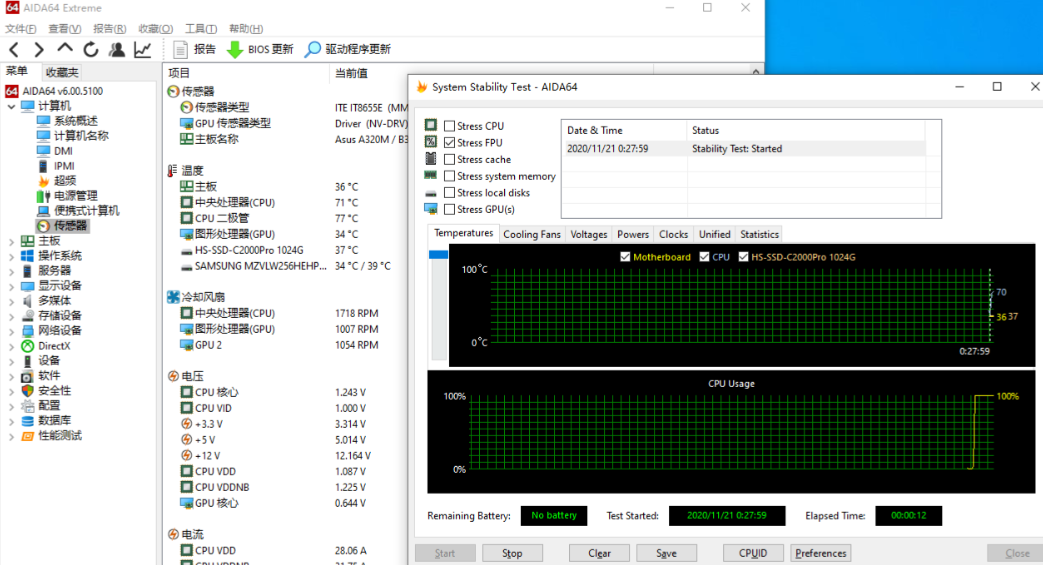
Task: Select 计算机名称 in the tree
Action: (81, 136)
